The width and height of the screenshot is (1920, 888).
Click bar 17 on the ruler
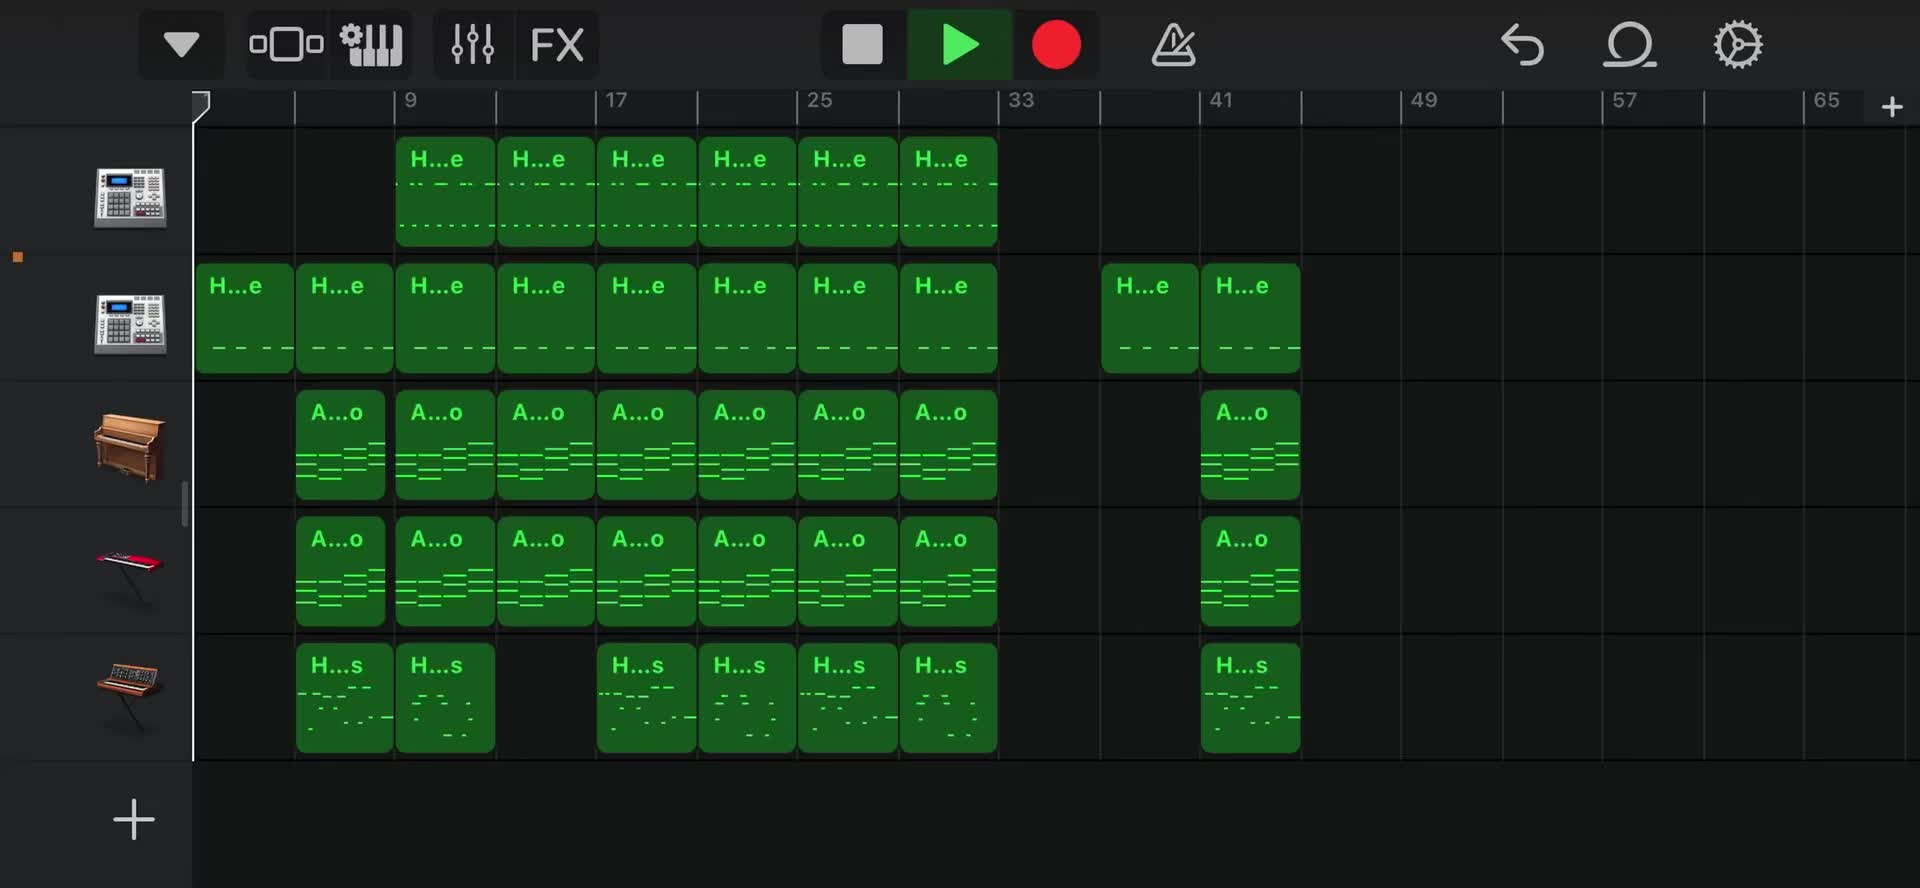coord(616,100)
